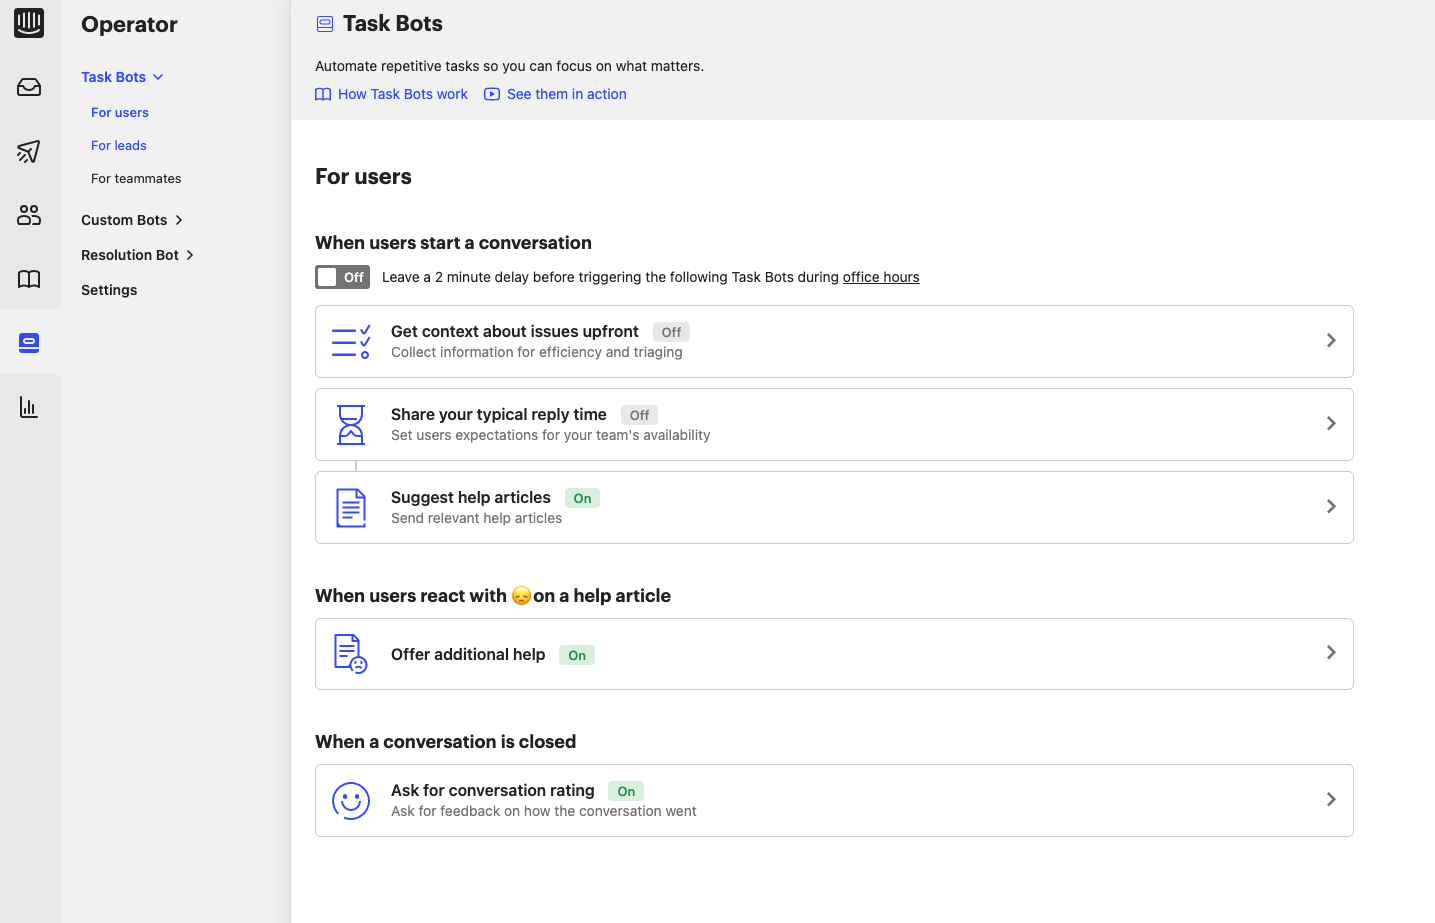Click the Intercom logo icon
1435x923 pixels.
[29, 22]
